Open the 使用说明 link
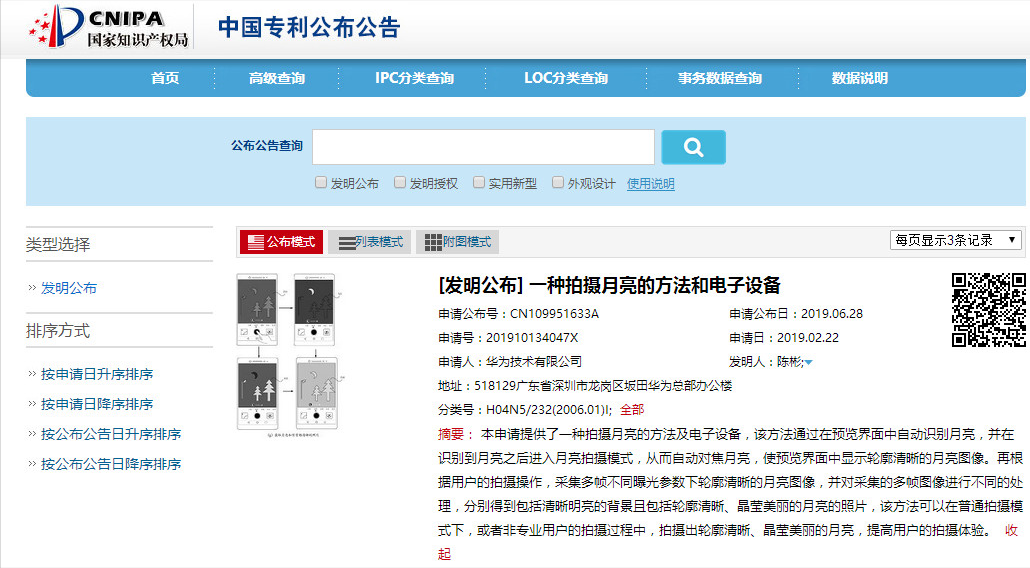 (x=650, y=184)
